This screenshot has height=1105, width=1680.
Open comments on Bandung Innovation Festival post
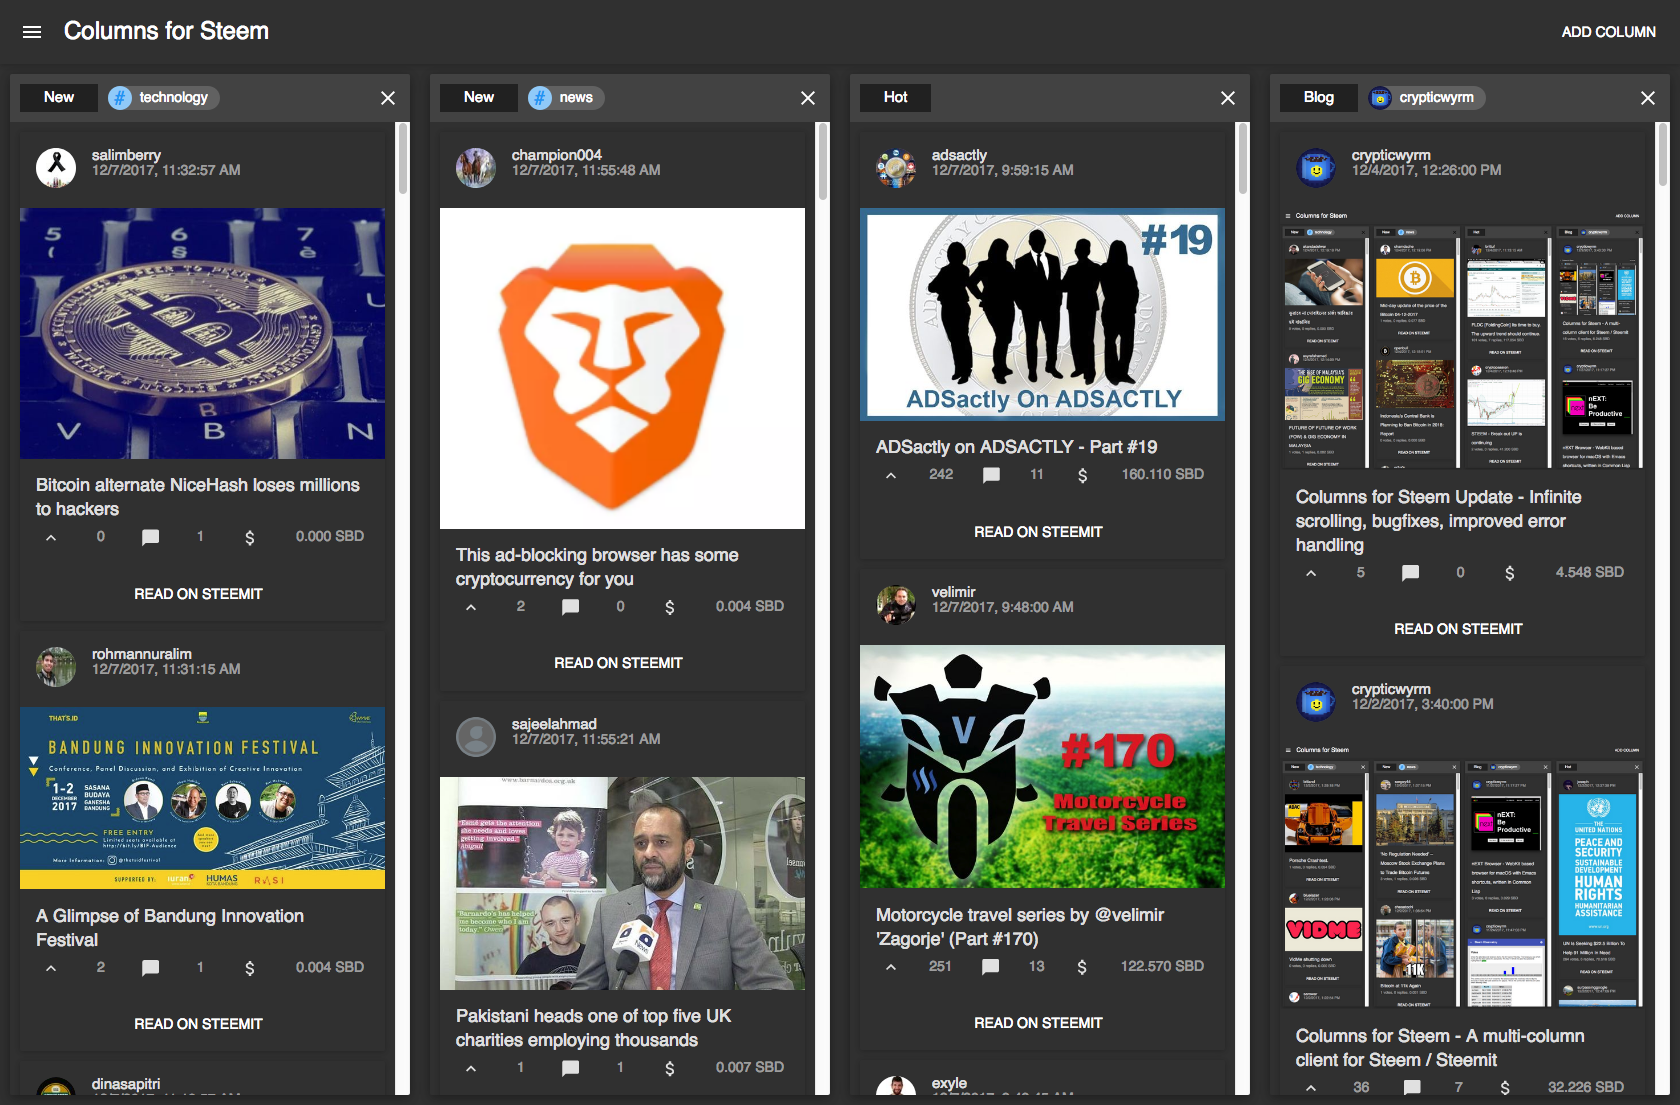click(150, 968)
